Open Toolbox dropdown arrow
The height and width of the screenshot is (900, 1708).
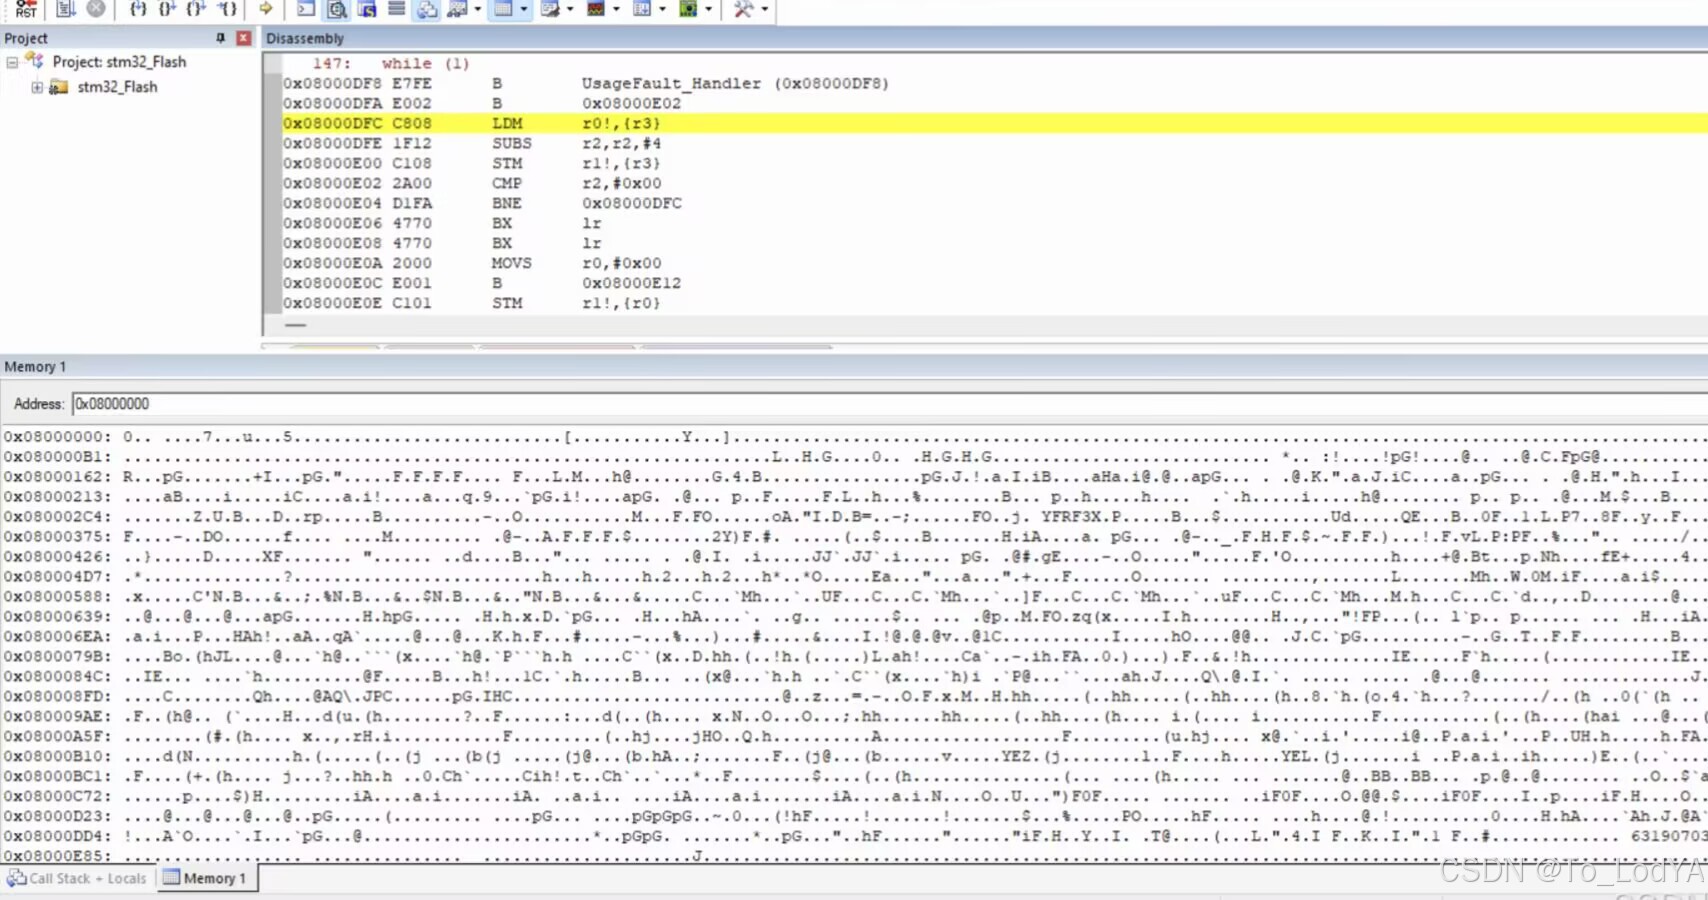(x=765, y=9)
